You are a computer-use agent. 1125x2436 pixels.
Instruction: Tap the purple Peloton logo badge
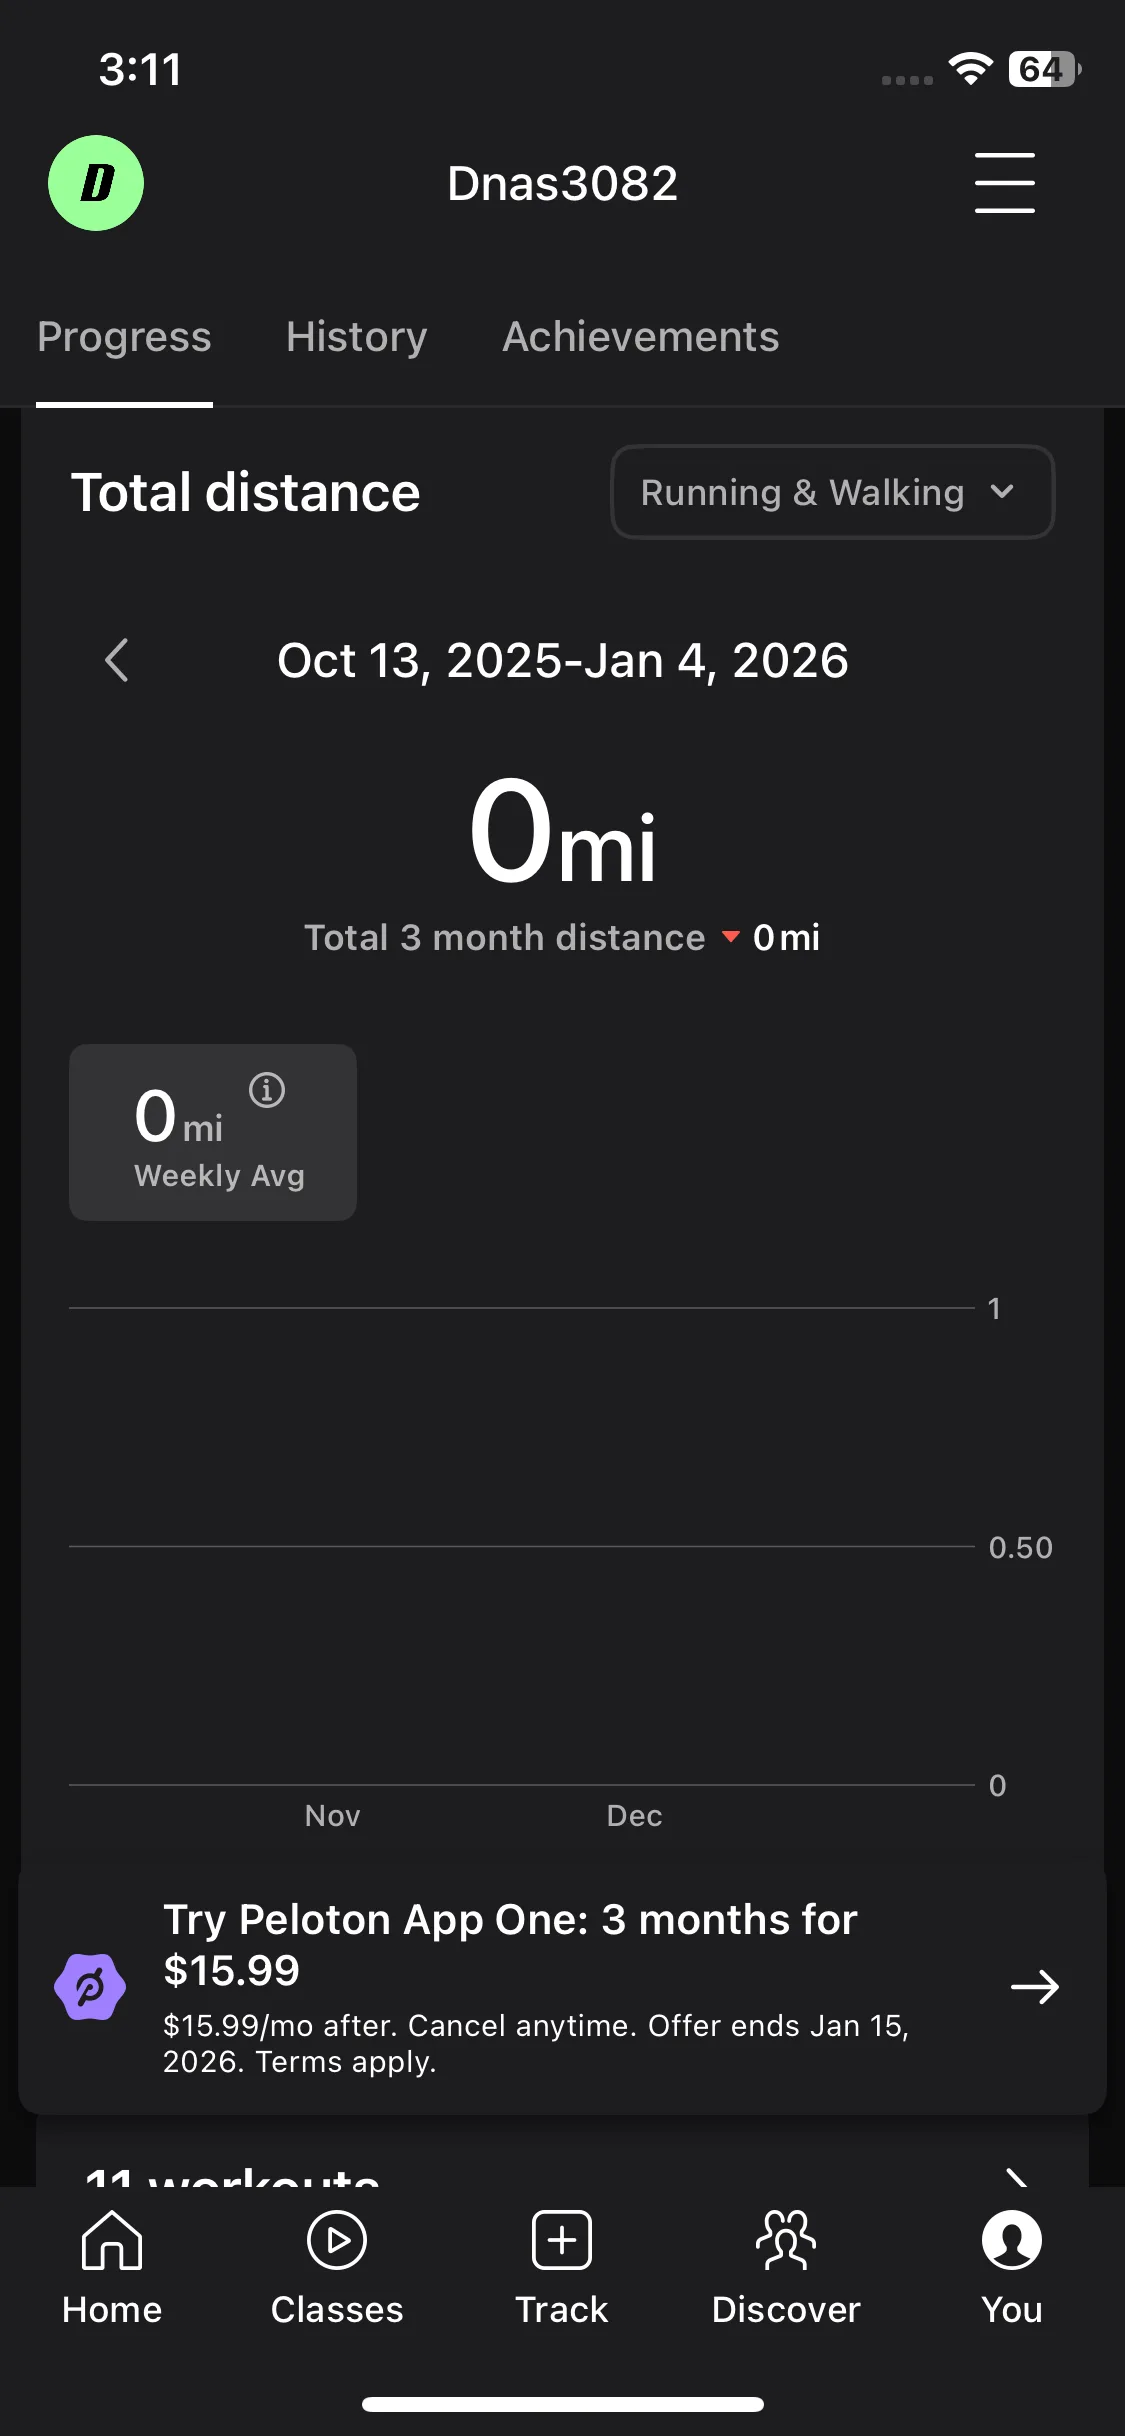click(90, 1987)
